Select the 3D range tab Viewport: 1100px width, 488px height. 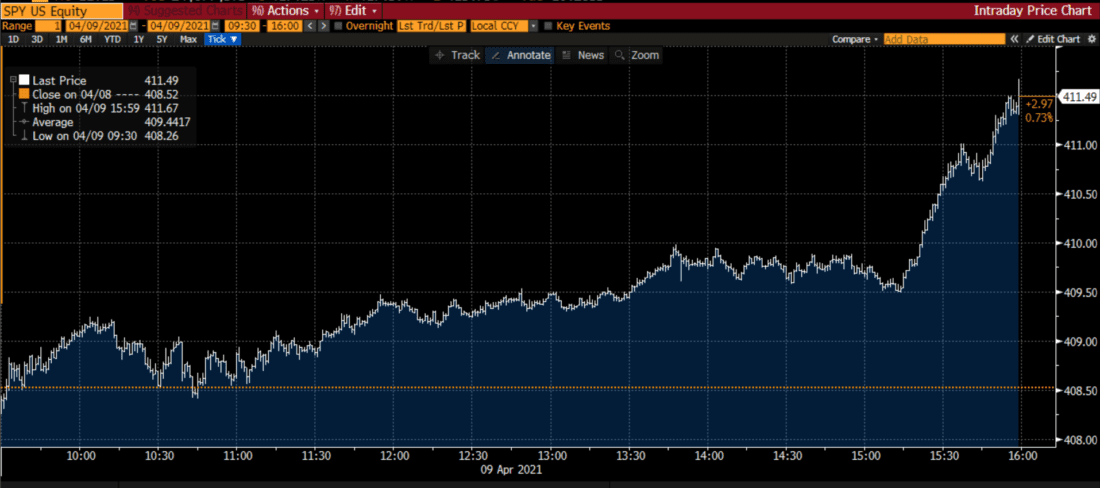point(37,39)
